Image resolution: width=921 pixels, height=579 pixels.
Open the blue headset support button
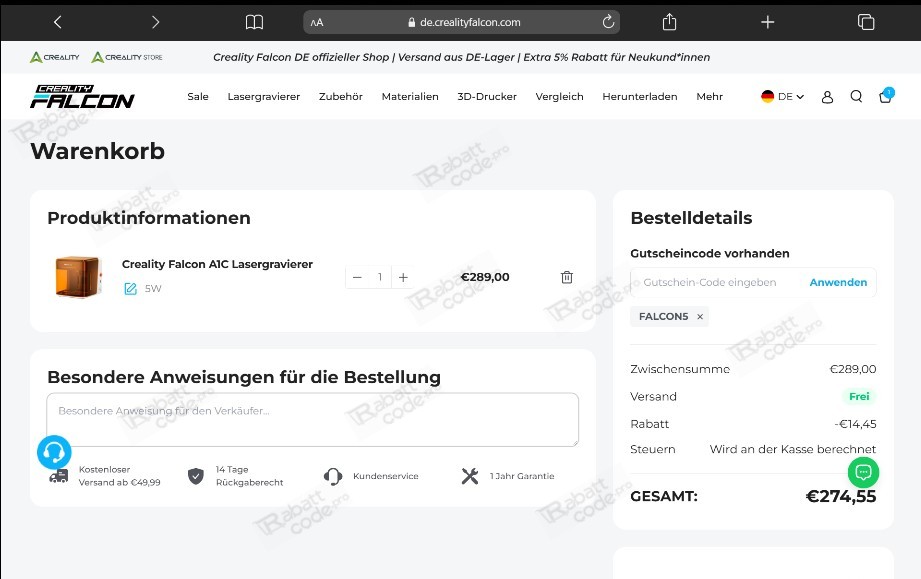tap(54, 452)
